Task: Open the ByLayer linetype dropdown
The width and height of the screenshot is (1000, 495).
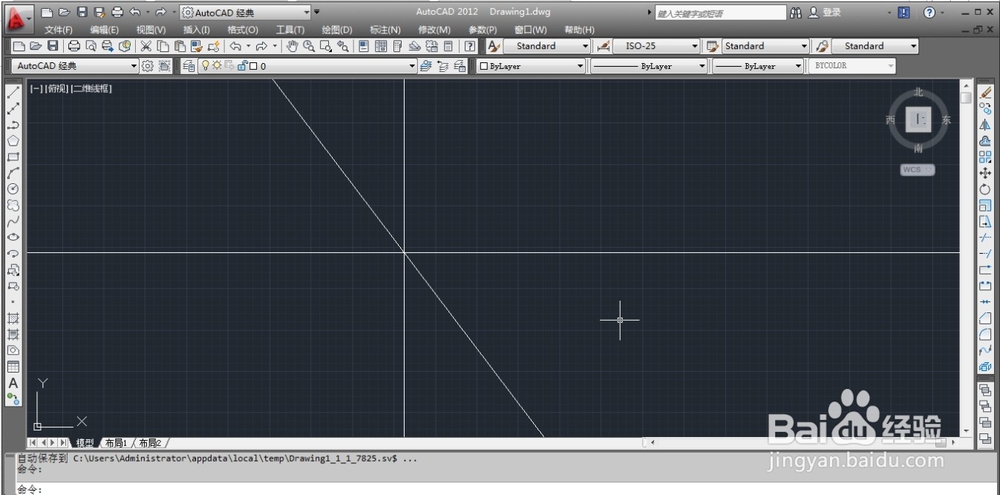Action: pyautogui.click(x=649, y=66)
